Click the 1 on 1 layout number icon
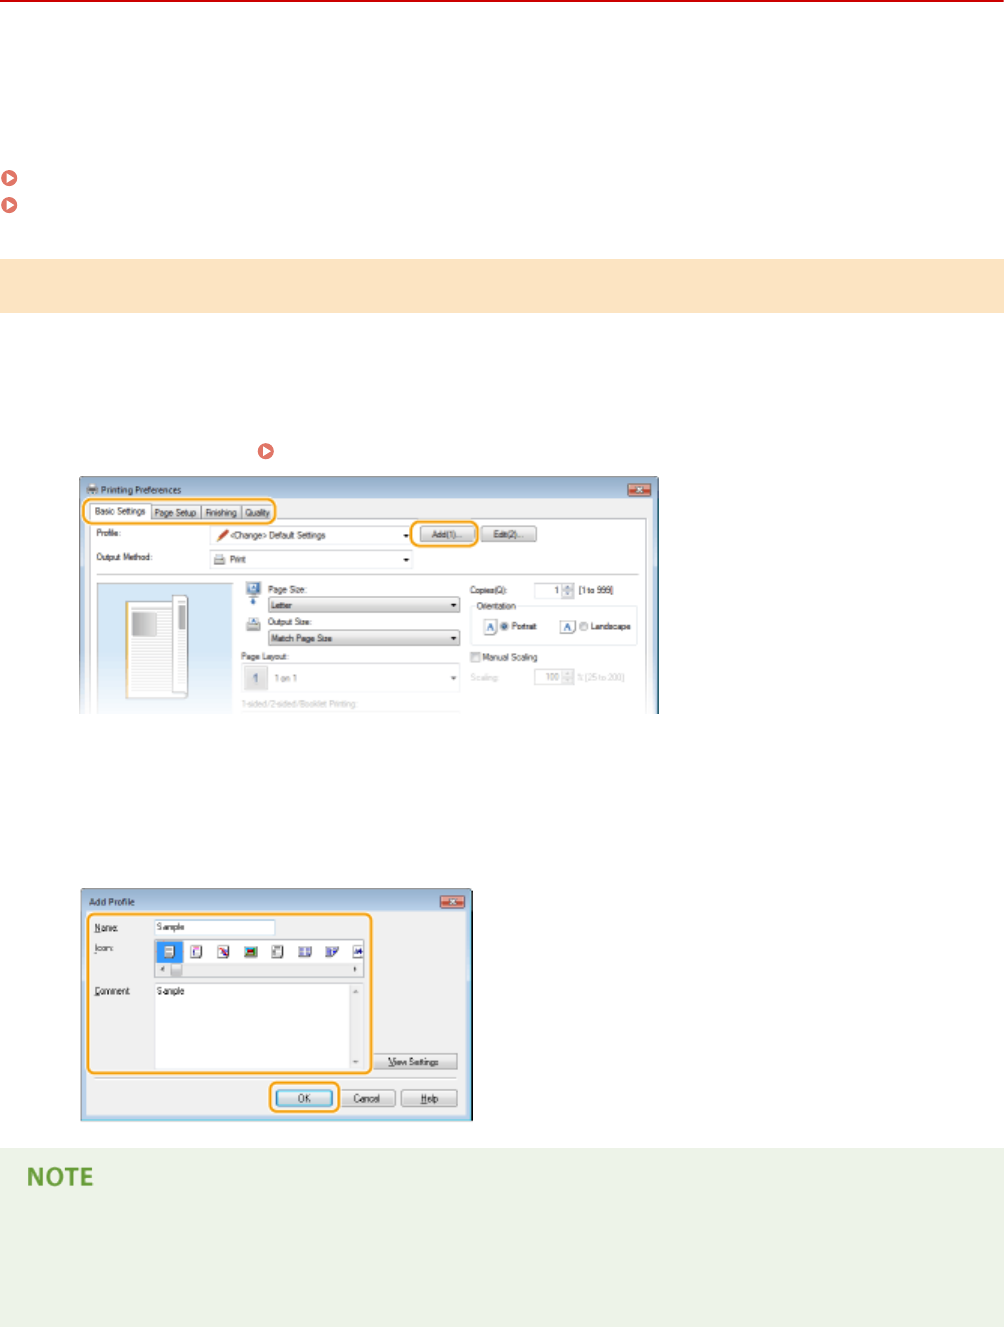The image size is (1004, 1327). (255, 678)
